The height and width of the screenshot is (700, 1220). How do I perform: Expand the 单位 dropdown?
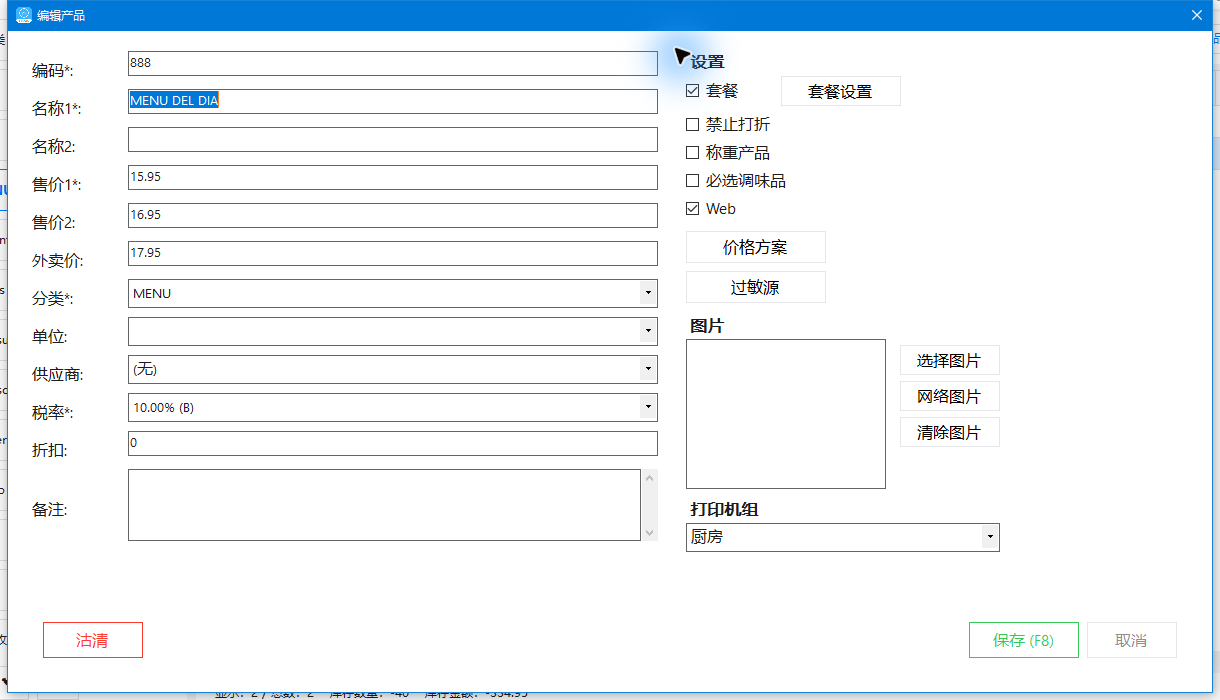click(x=648, y=332)
